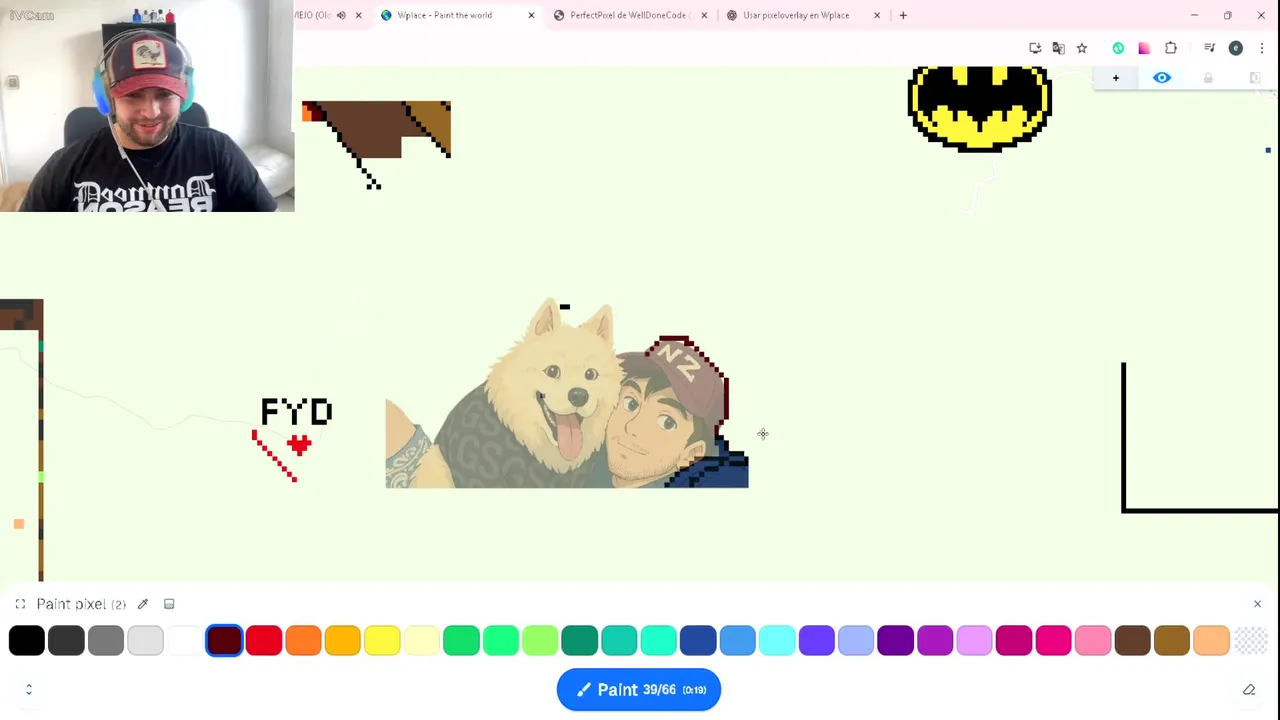Screen dimensions: 1280x720
Task: Choose the light gray color swatch
Action: pyautogui.click(x=145, y=640)
